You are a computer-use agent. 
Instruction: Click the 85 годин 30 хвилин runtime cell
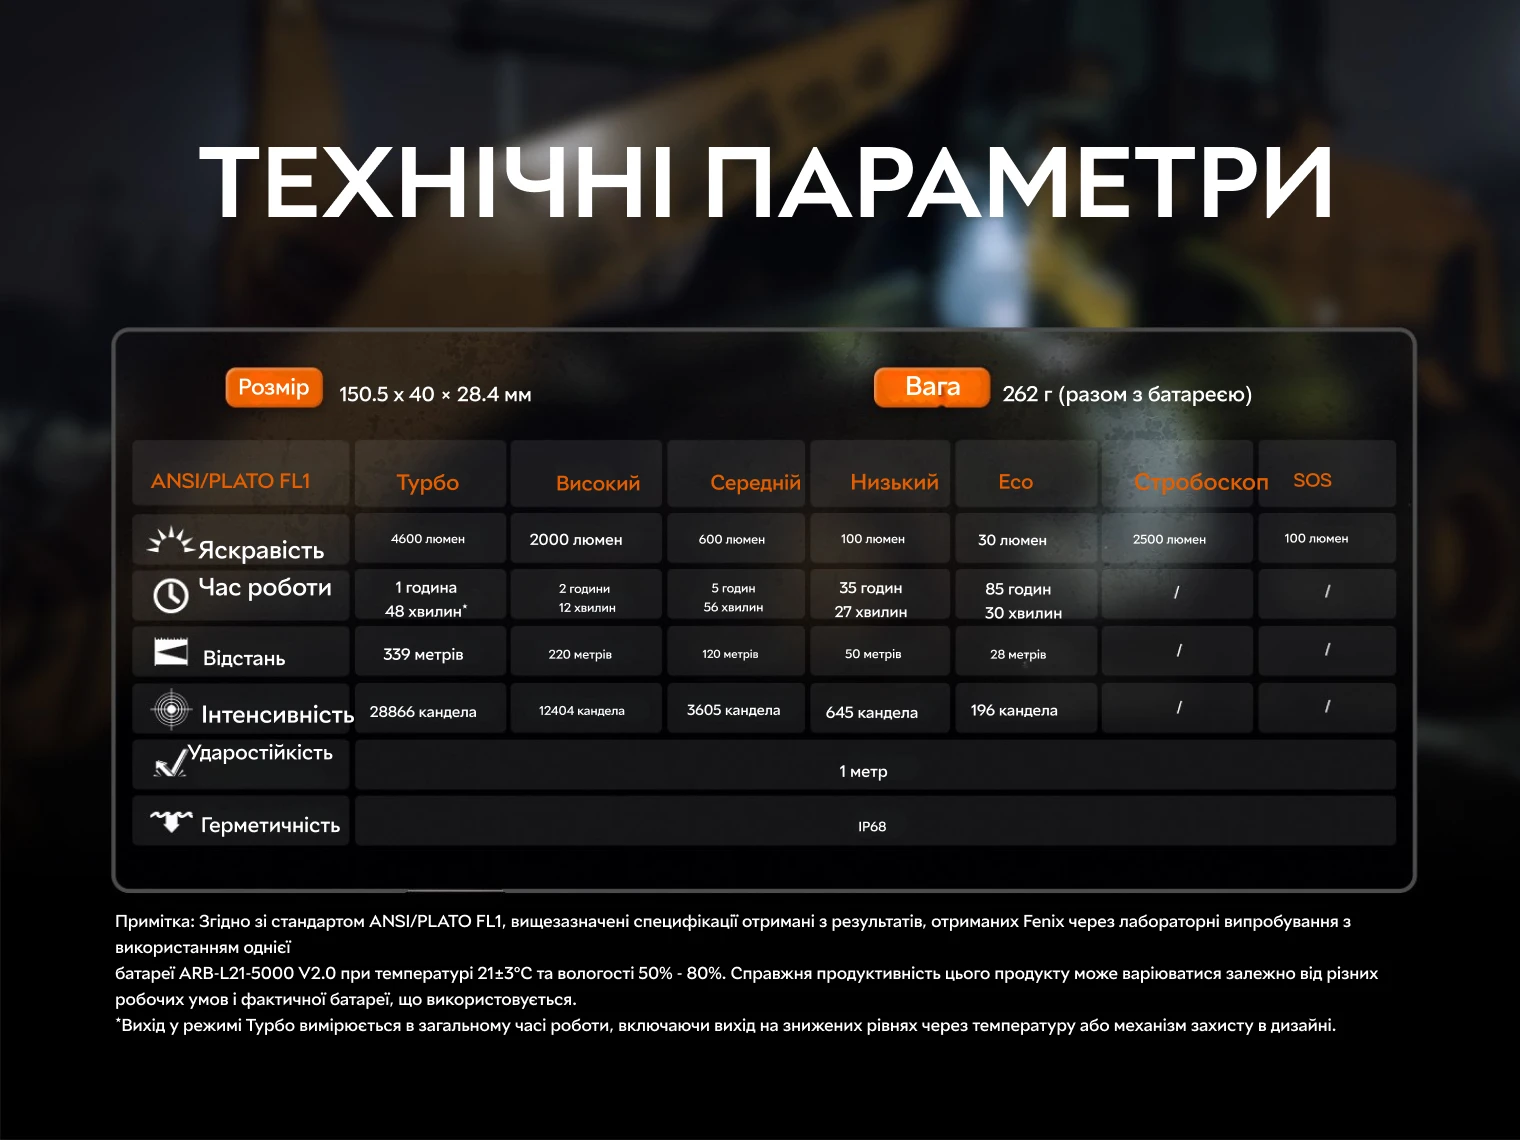click(1026, 595)
